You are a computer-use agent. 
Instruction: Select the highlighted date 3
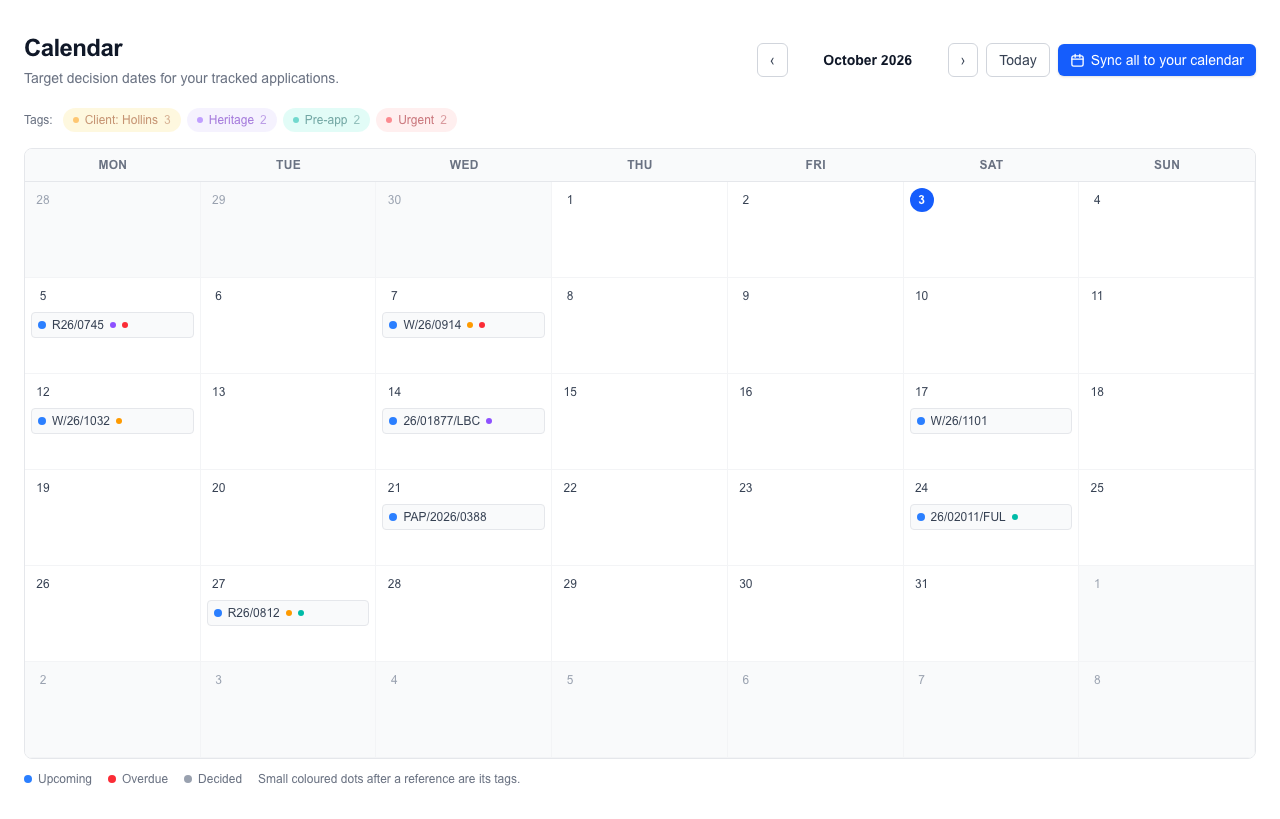(922, 200)
